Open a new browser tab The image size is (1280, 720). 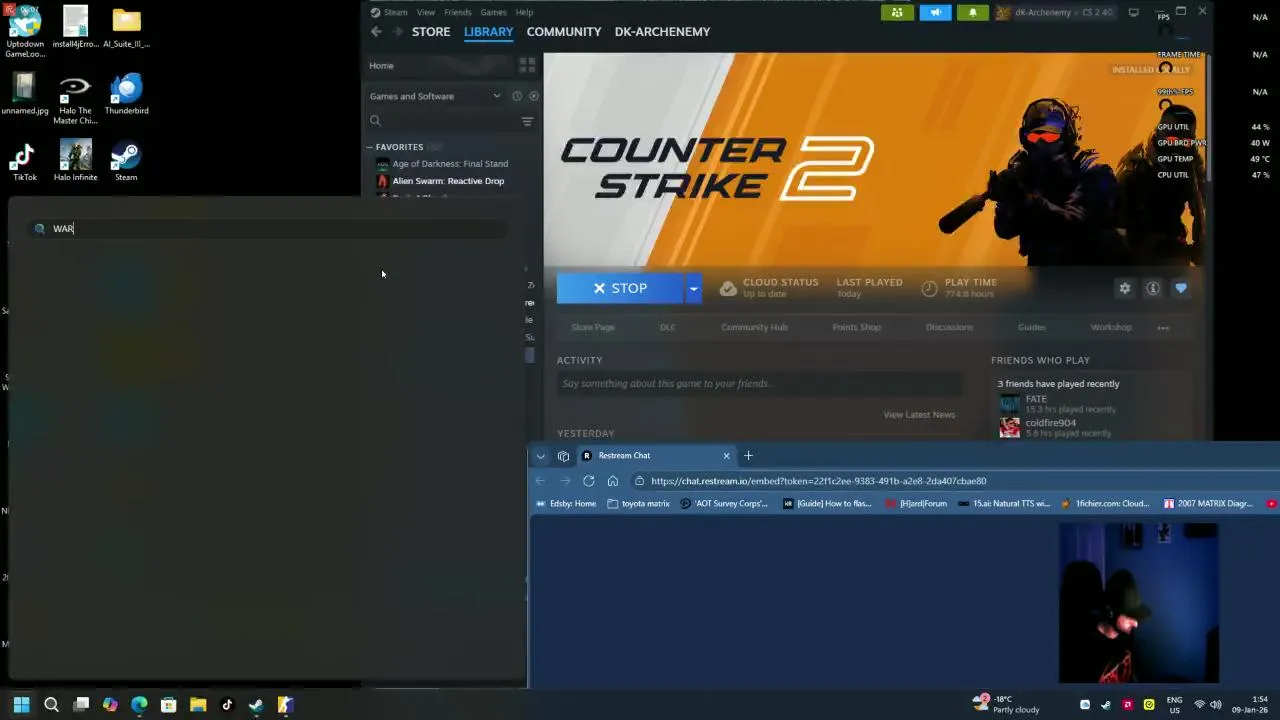pos(748,456)
